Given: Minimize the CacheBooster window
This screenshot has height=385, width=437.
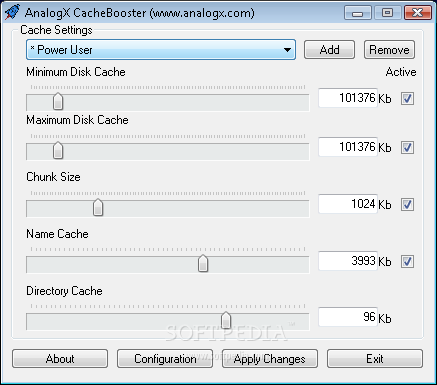Looking at the screenshot, I should coord(358,13).
